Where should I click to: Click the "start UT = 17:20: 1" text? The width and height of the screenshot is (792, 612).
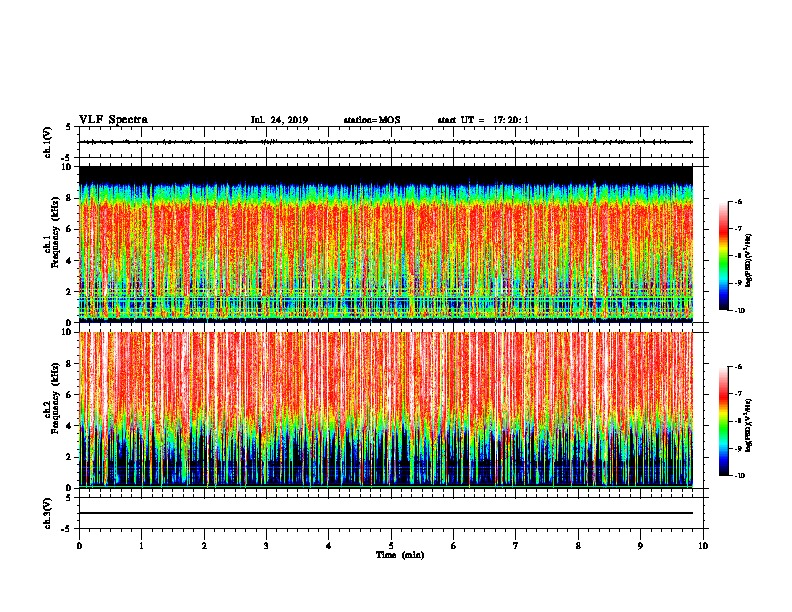[x=483, y=120]
